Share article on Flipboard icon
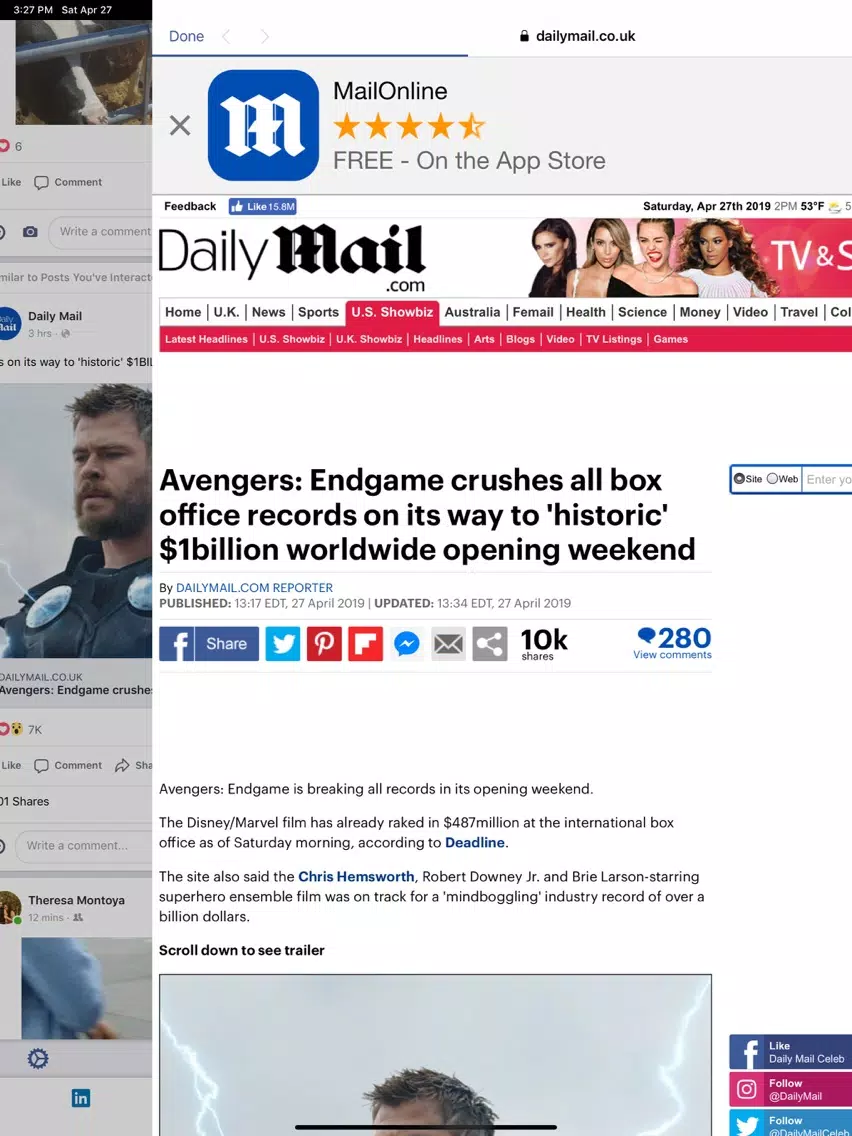This screenshot has height=1136, width=852. (x=365, y=643)
